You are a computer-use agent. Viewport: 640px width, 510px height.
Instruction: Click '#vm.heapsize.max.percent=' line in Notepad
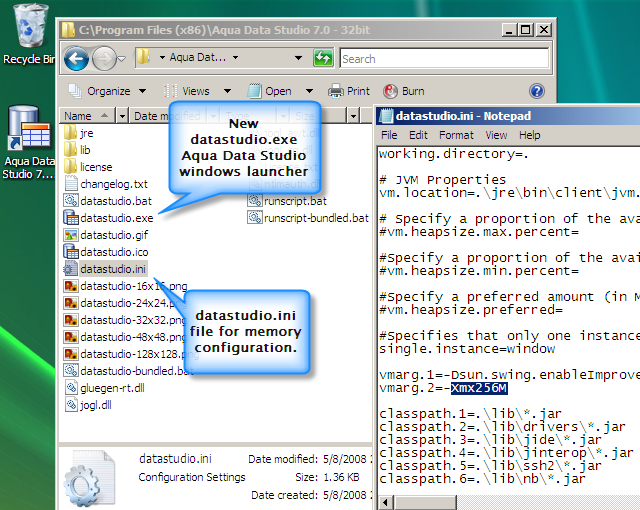479,232
